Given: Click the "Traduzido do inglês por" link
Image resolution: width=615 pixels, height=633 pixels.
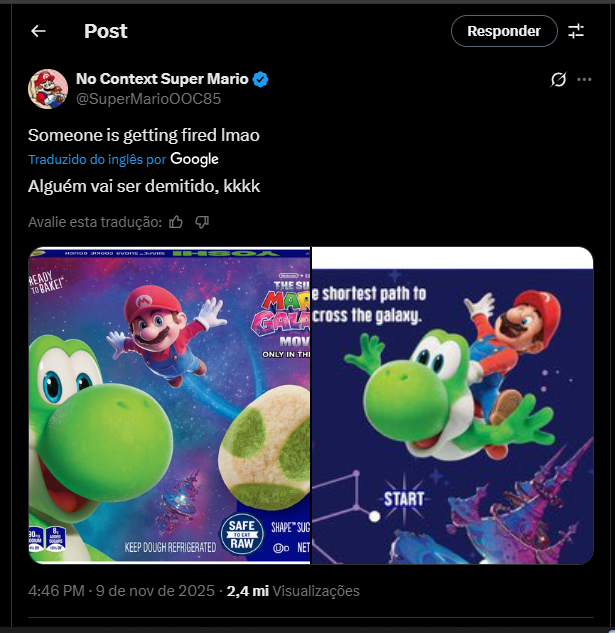Looking at the screenshot, I should click(x=96, y=159).
